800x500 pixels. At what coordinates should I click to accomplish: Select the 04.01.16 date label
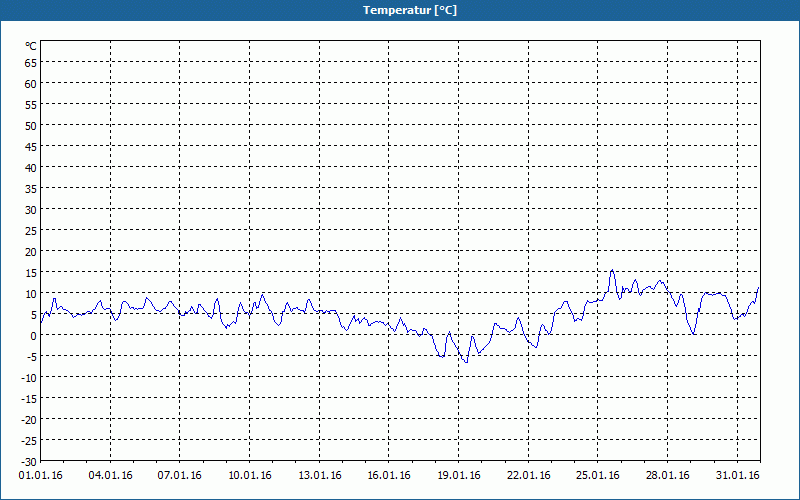[x=110, y=475]
